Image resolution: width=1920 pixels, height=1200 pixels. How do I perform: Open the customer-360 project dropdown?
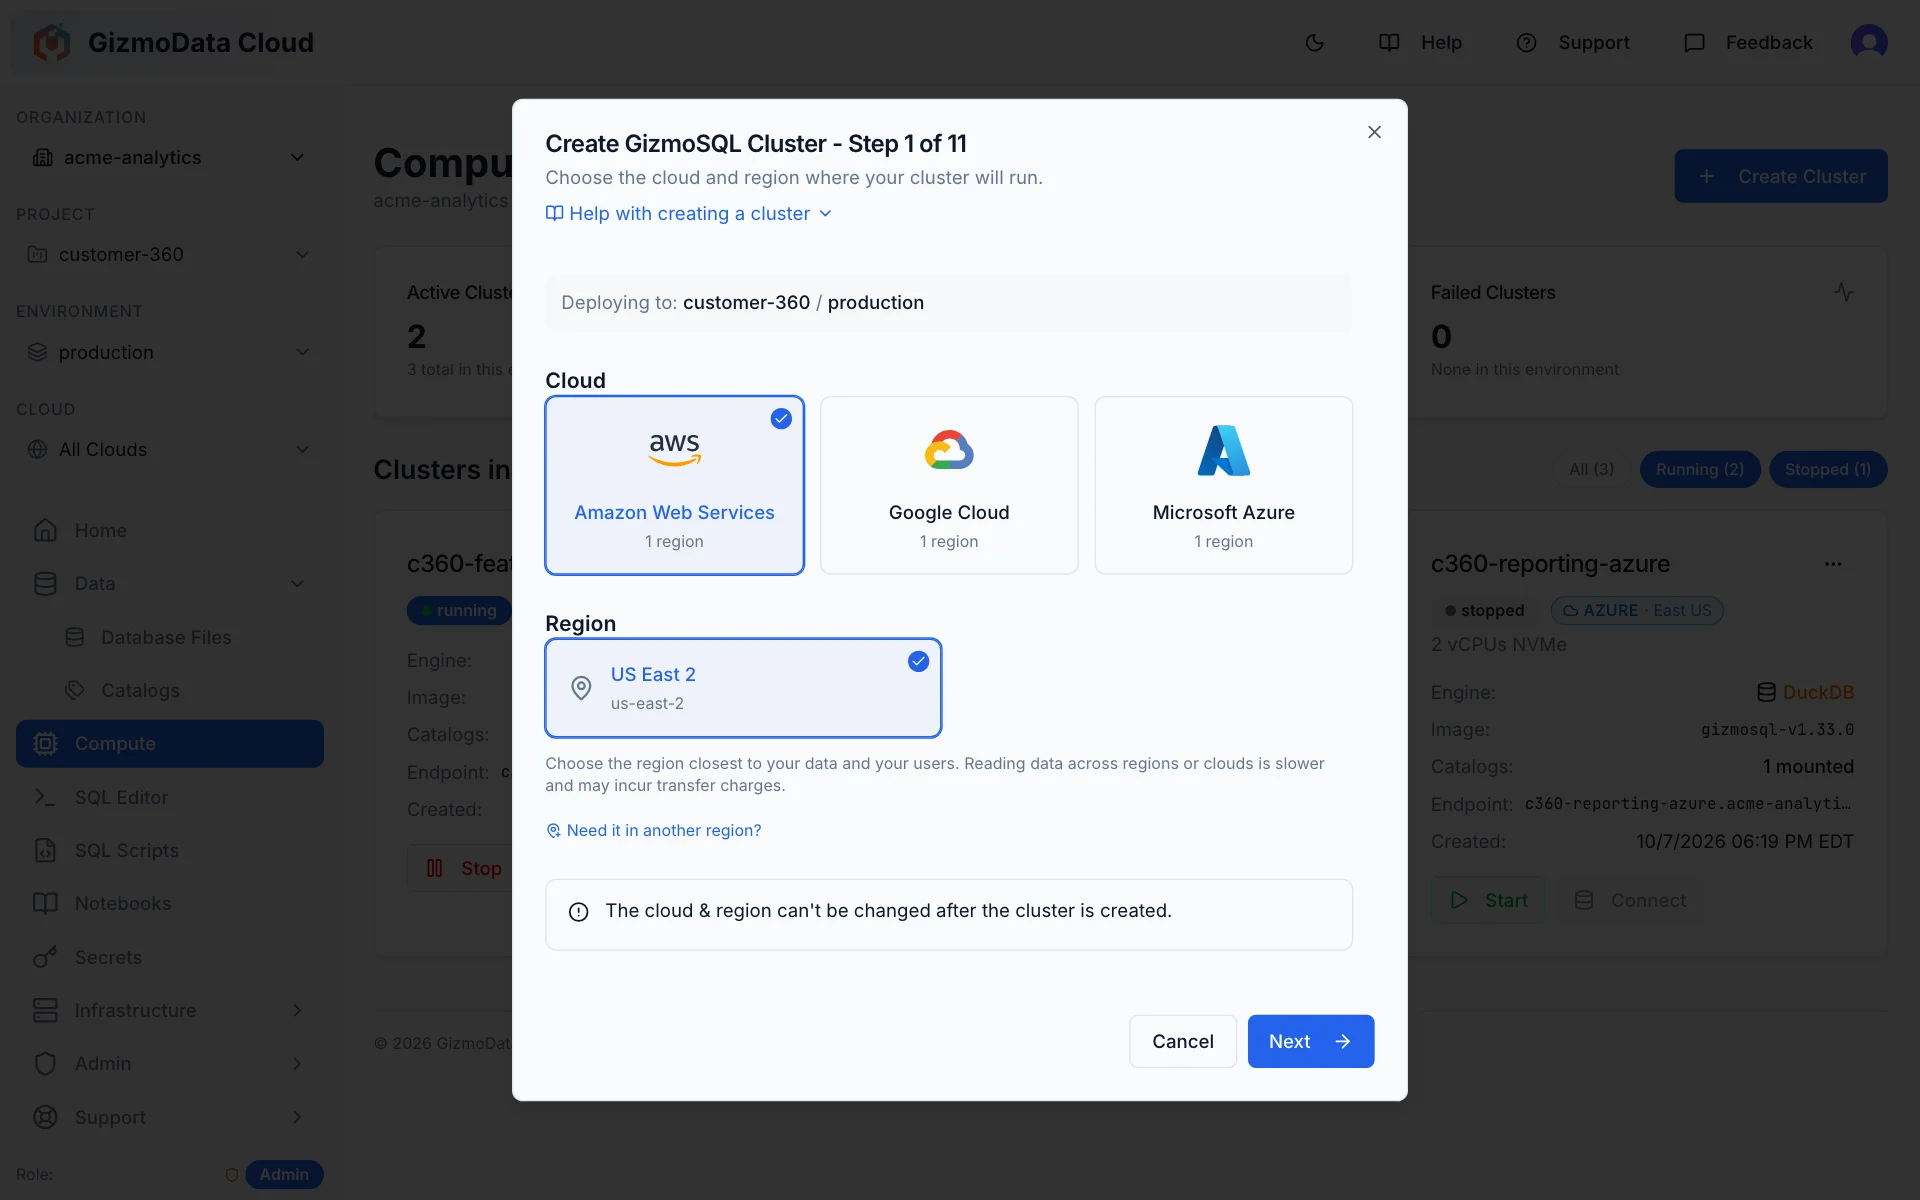[x=169, y=255]
